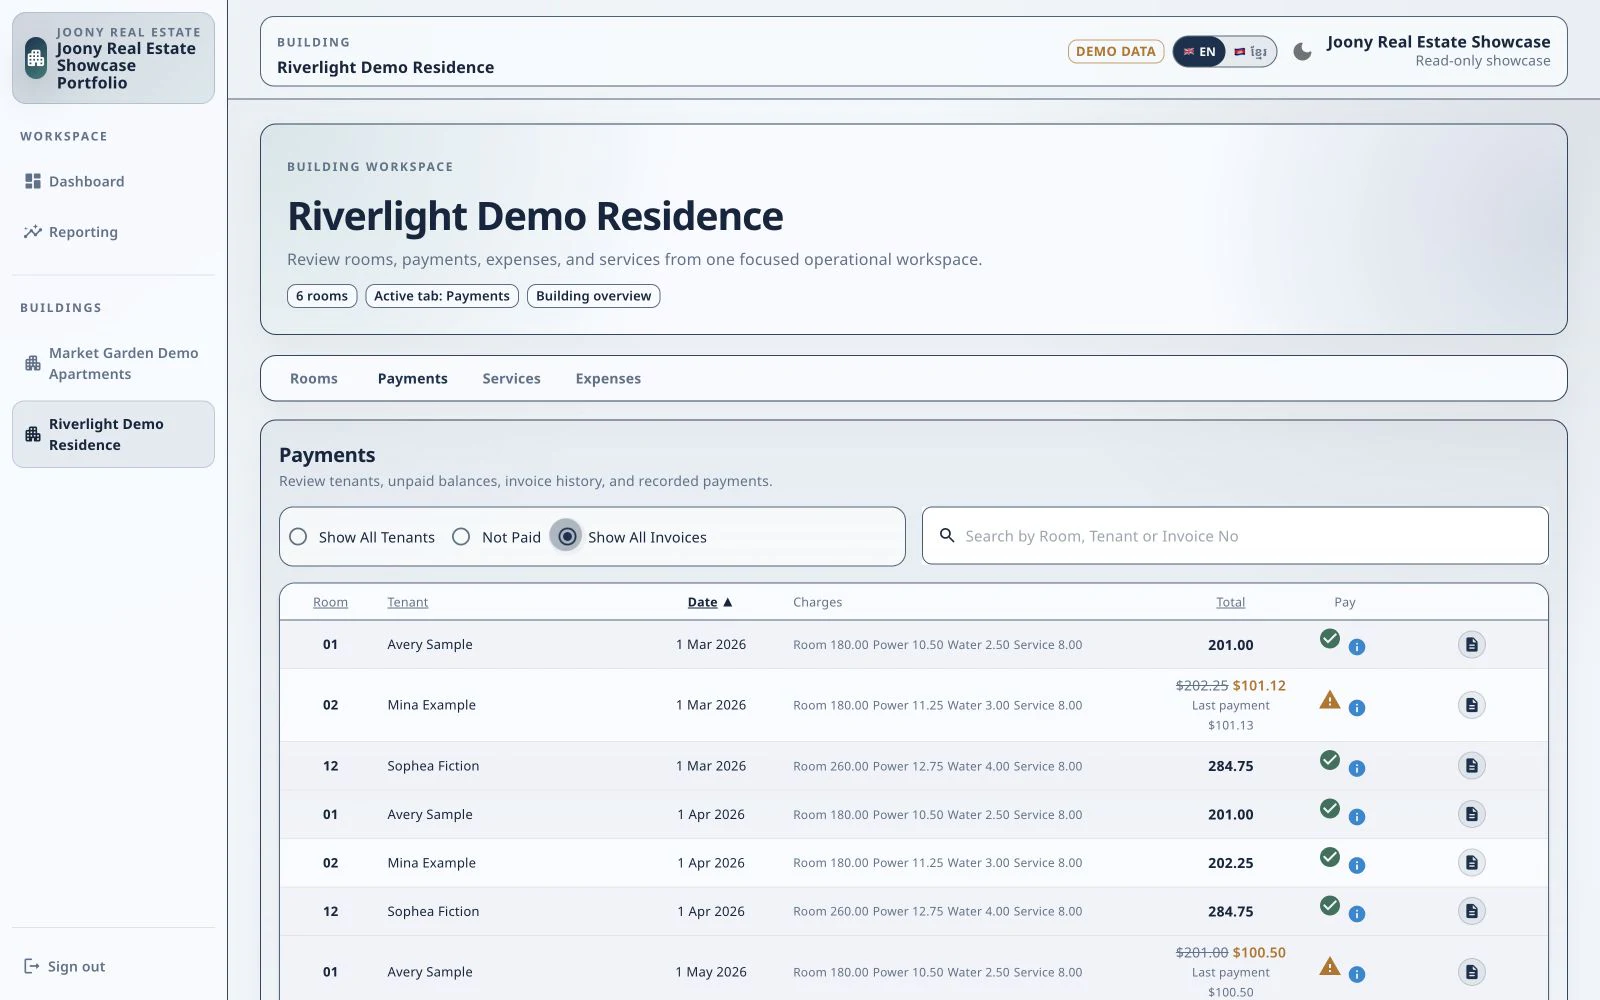Switch to the Expenses tab

click(608, 379)
